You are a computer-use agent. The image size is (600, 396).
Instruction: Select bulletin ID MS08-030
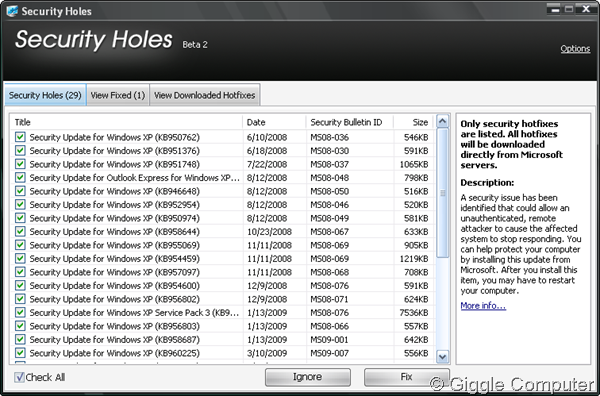point(329,150)
